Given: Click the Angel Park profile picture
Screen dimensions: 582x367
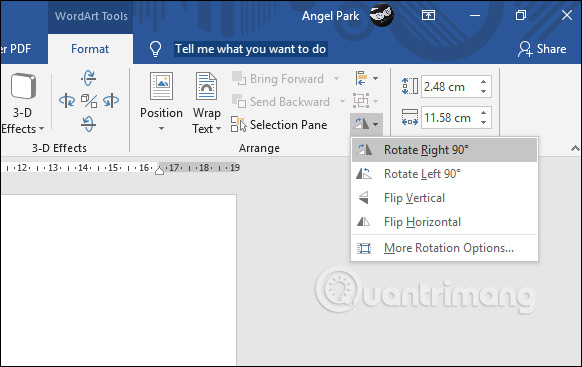Looking at the screenshot, I should 381,15.
